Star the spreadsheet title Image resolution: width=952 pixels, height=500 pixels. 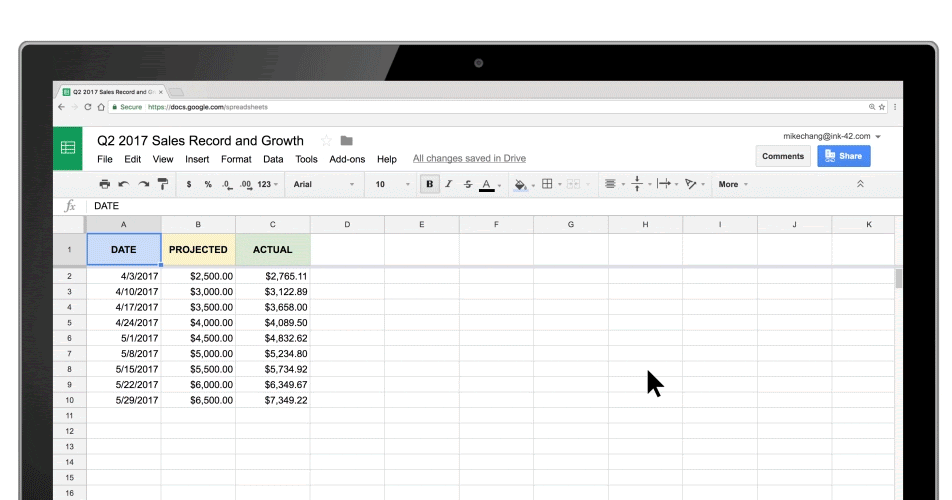[326, 141]
